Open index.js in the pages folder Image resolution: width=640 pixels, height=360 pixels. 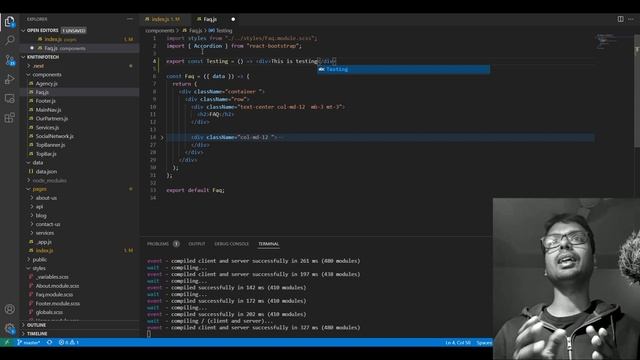tap(44, 250)
